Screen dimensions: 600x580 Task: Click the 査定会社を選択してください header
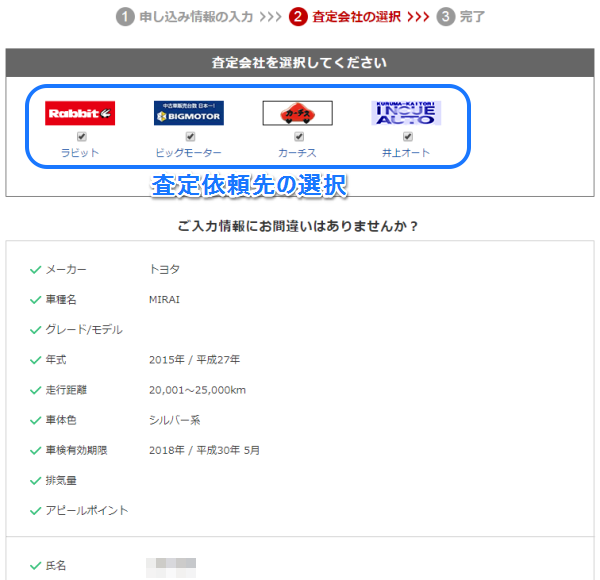300,62
